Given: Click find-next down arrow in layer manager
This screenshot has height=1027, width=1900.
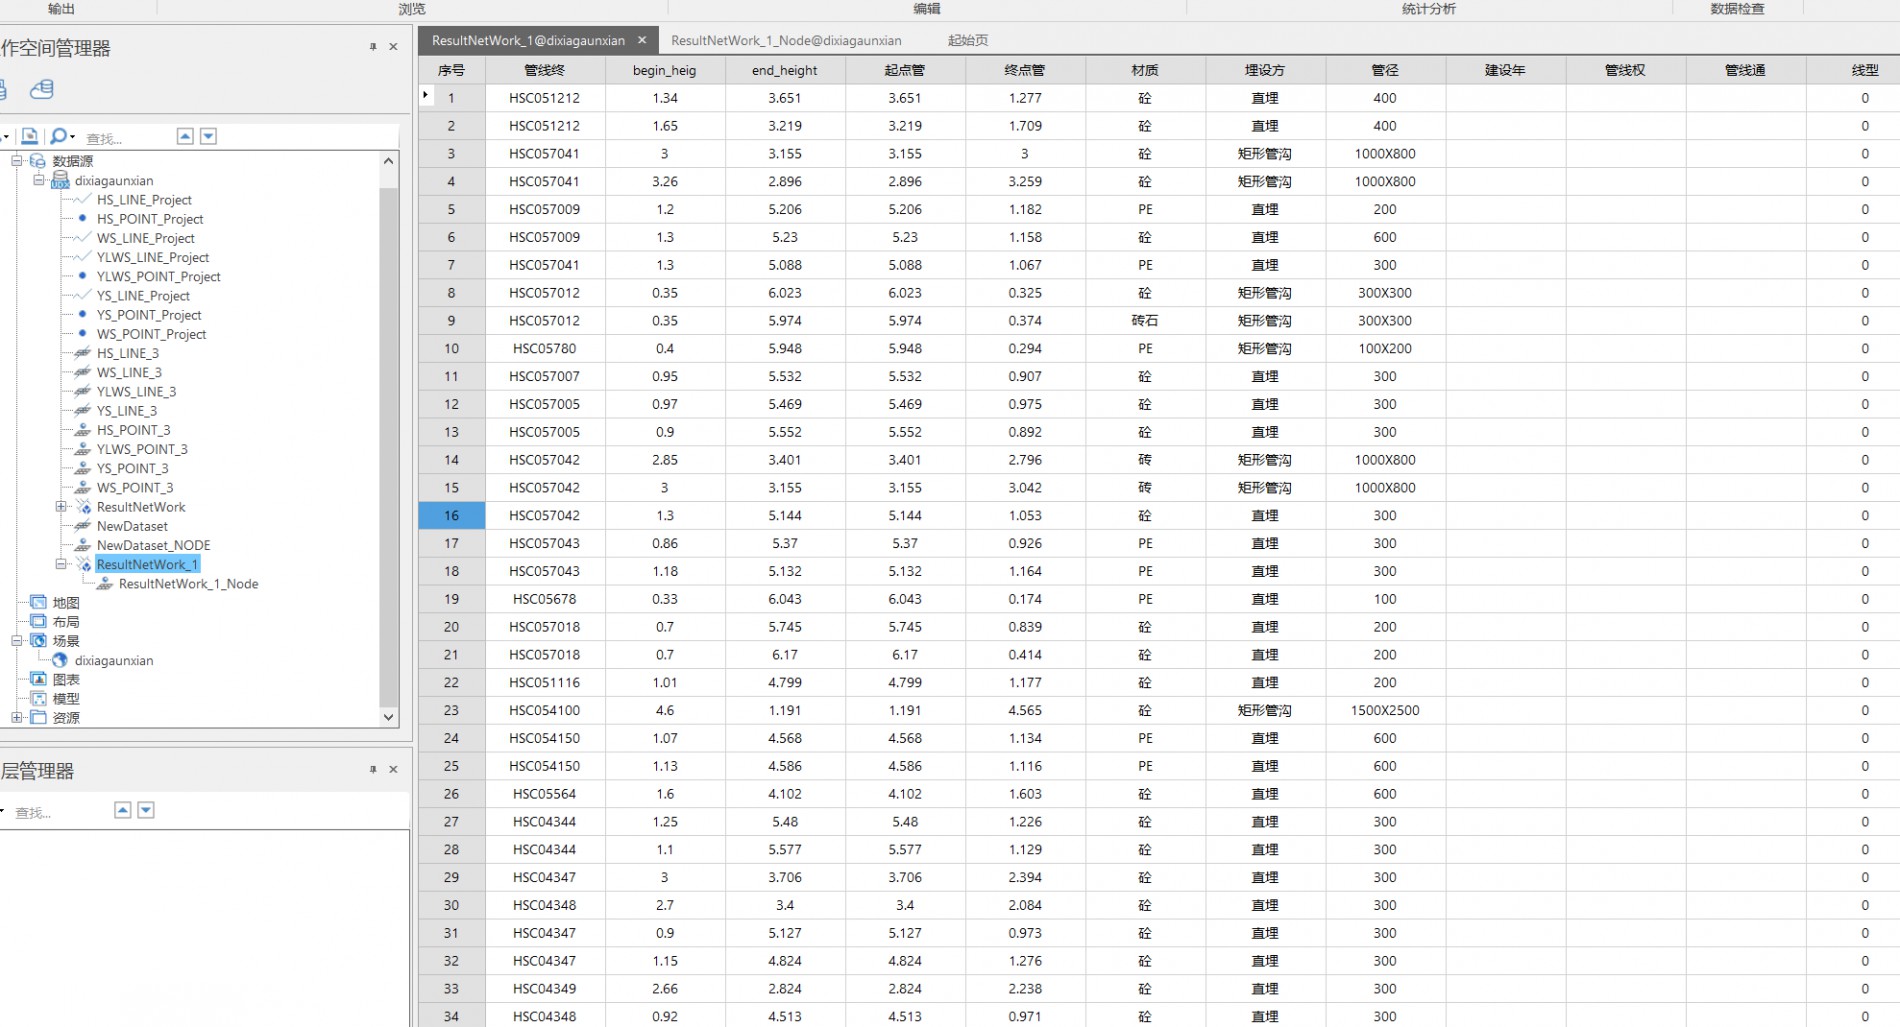Looking at the screenshot, I should click(146, 810).
